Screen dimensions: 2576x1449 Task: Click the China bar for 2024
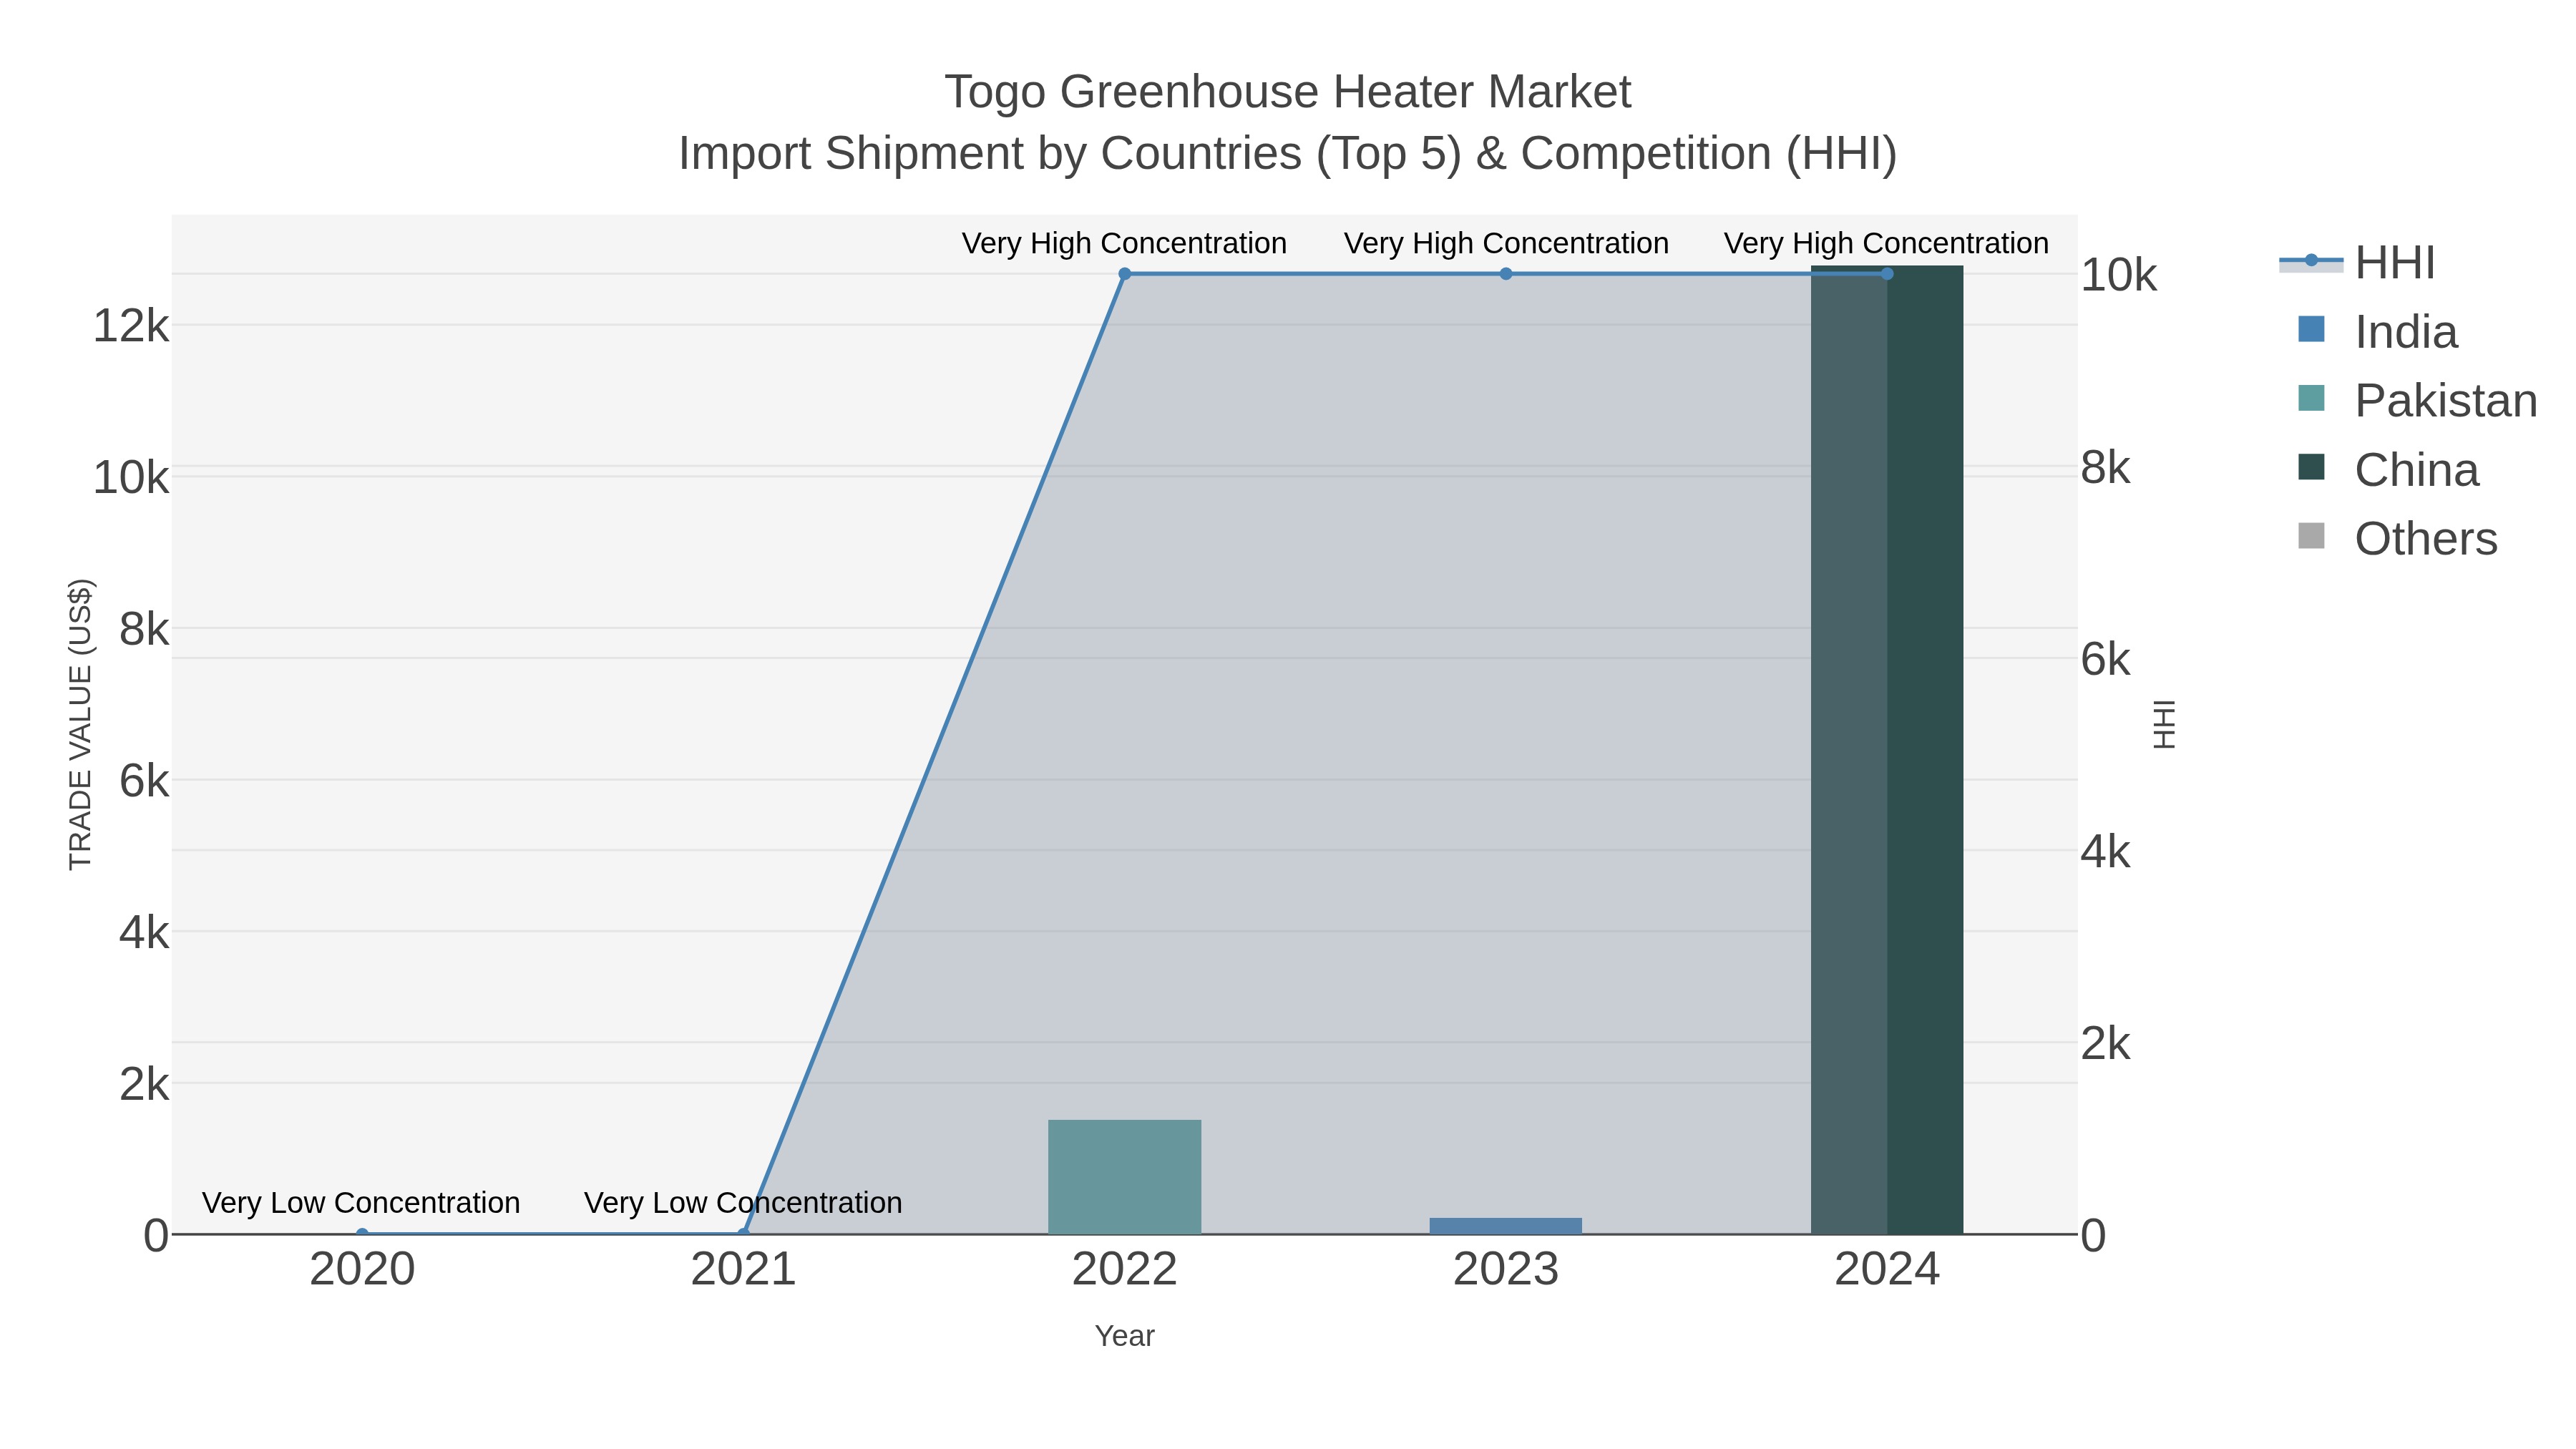(1887, 750)
